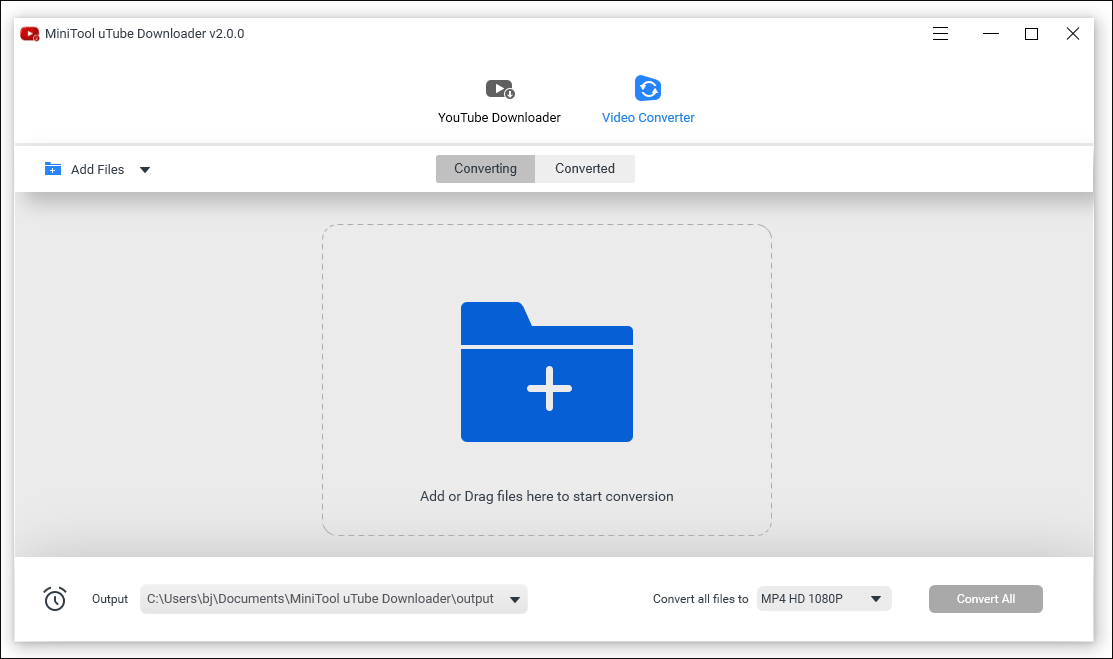The width and height of the screenshot is (1113, 659).
Task: Minimize the MiniTool window
Action: [x=991, y=33]
